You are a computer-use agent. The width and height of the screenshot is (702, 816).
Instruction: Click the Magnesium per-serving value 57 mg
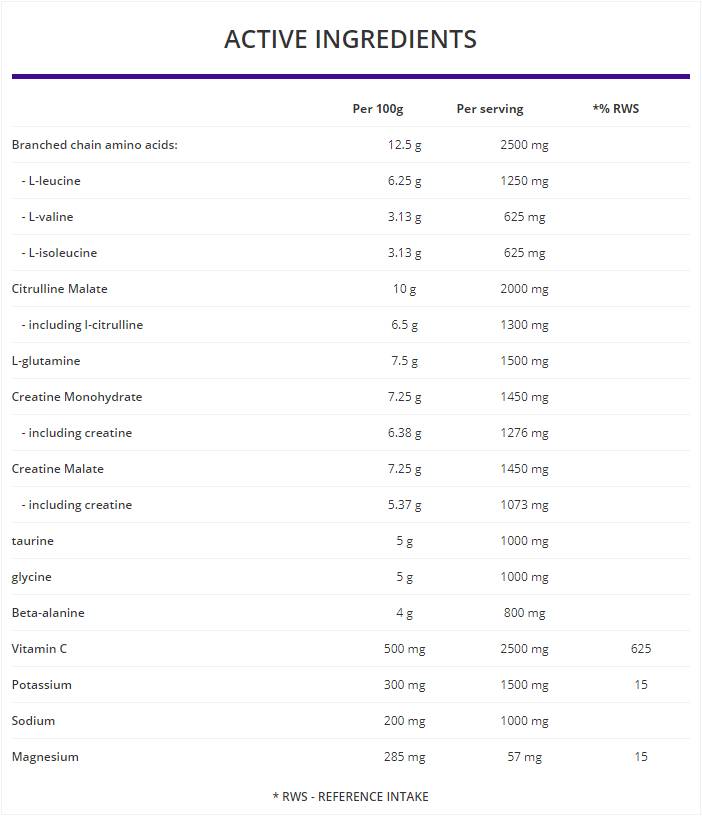[x=524, y=757]
